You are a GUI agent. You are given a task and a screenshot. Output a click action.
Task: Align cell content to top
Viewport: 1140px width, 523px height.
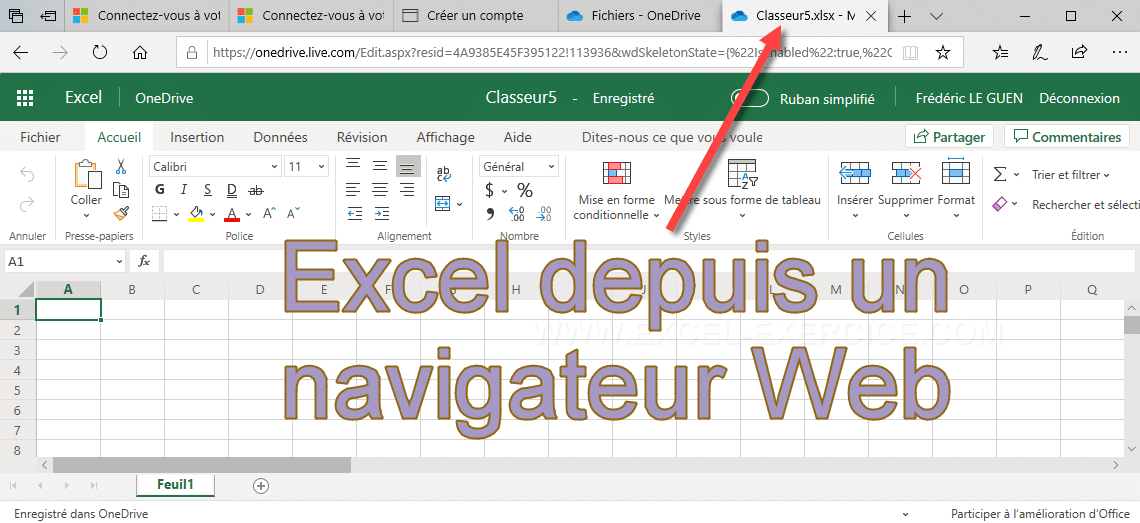pyautogui.click(x=353, y=166)
